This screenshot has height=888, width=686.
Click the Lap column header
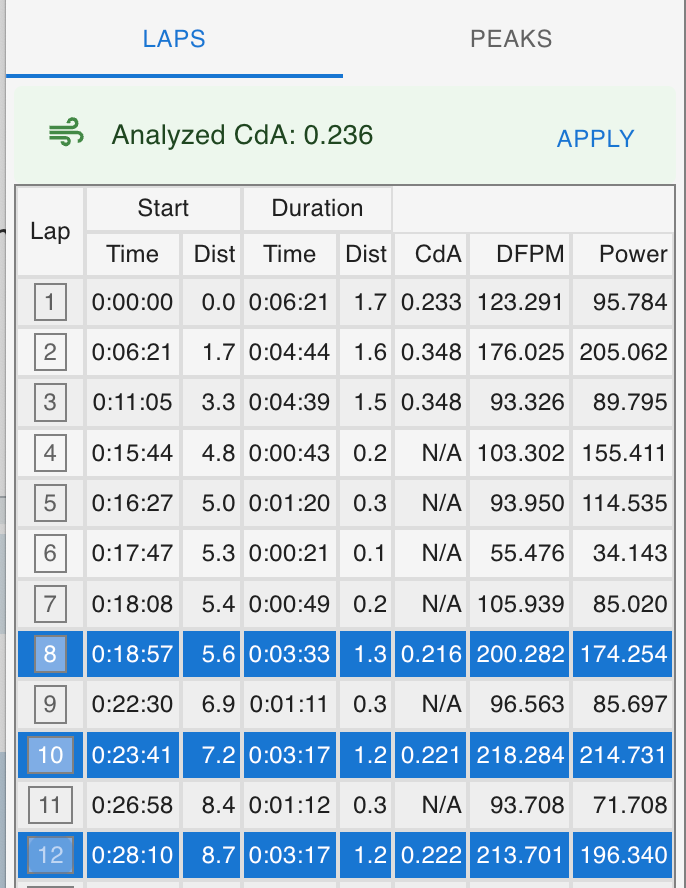pos(50,232)
